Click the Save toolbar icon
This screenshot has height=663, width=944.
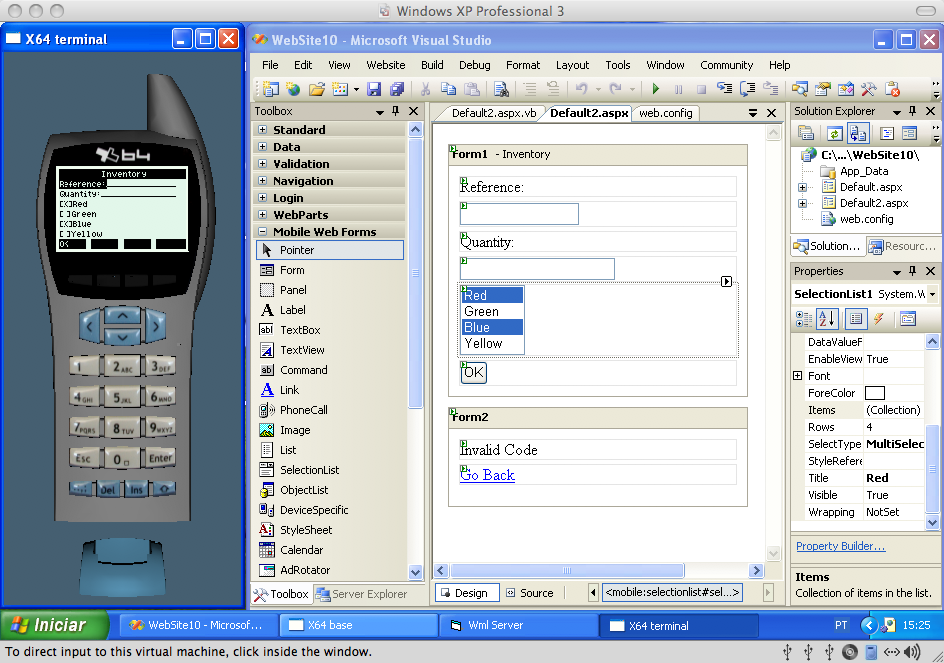374,89
